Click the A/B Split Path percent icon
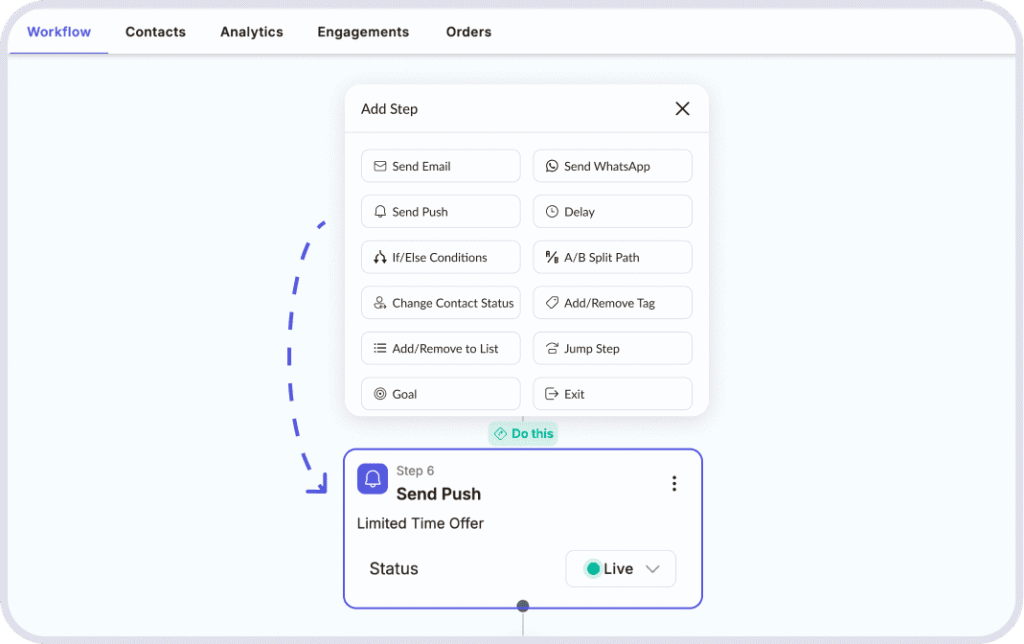1024x644 pixels. tap(552, 257)
